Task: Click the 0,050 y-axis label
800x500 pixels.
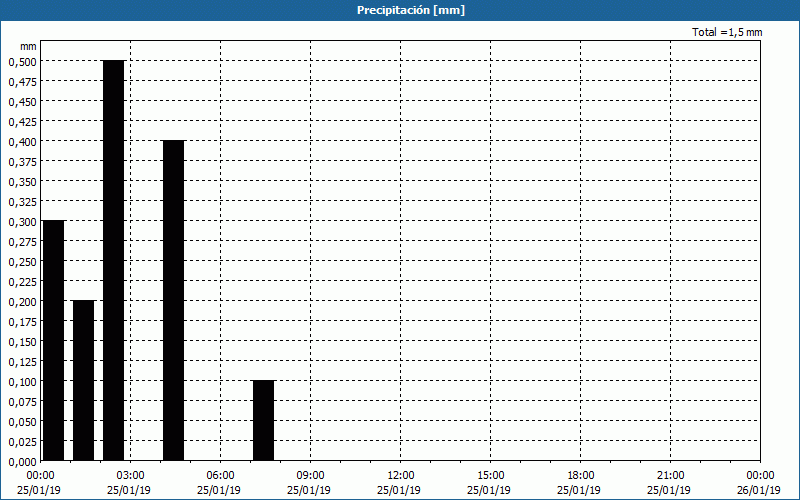Action: (23, 422)
